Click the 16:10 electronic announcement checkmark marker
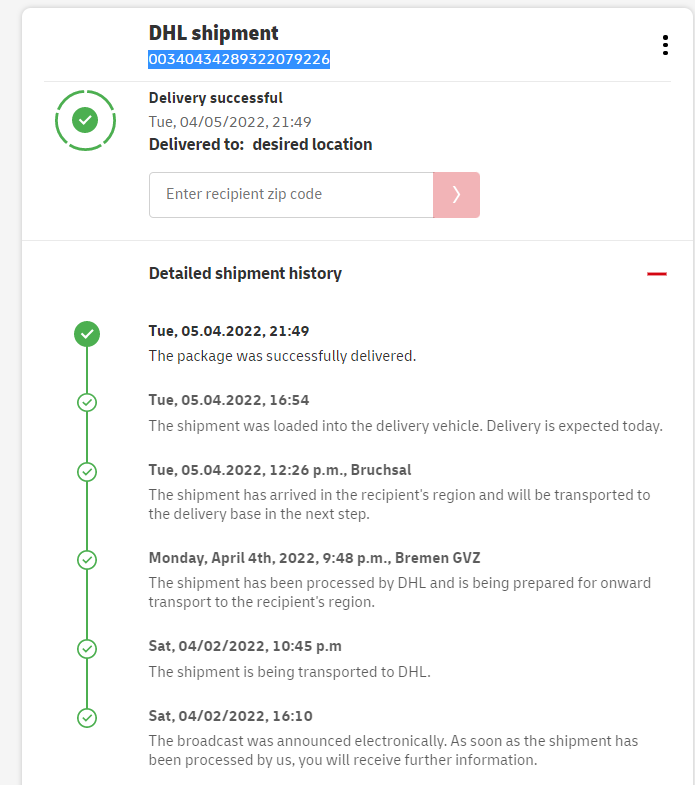Screen dimensions: 695x785 pos(87,717)
